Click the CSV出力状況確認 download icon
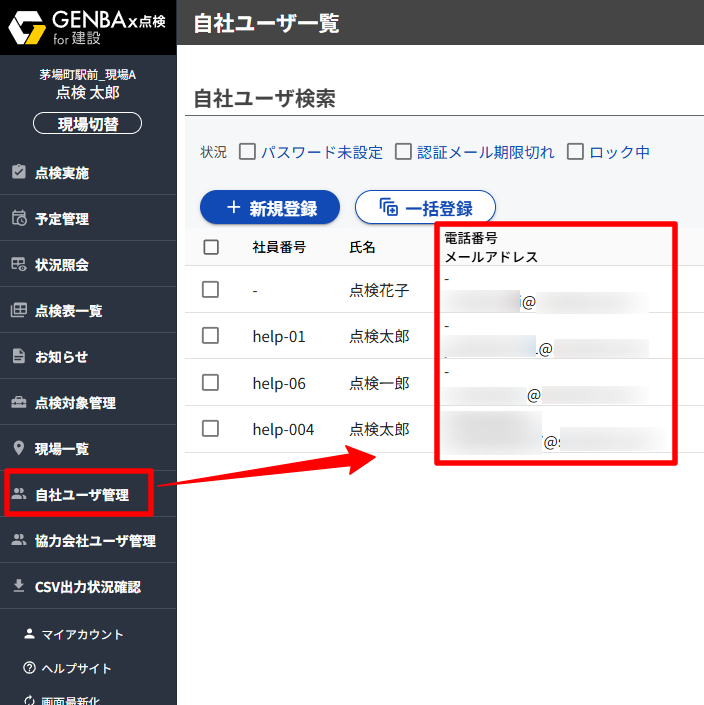704x705 pixels. click(x=18, y=587)
